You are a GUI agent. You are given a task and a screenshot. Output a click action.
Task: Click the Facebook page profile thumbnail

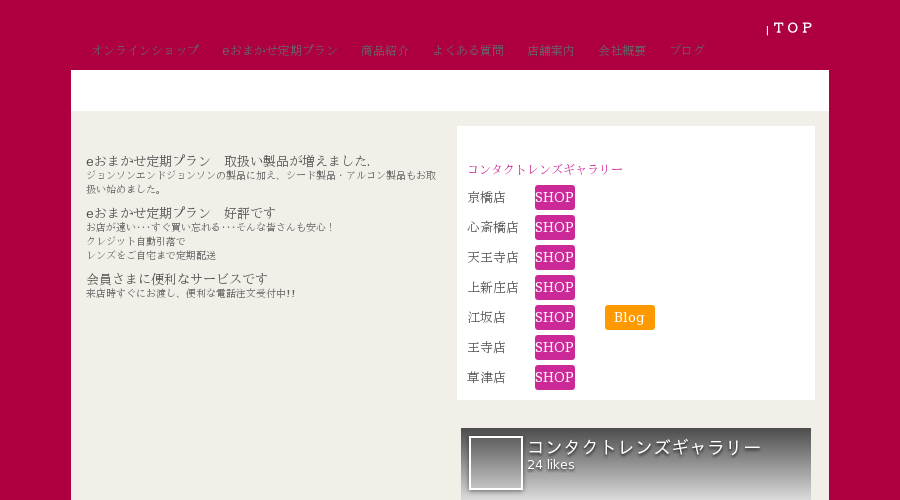pyautogui.click(x=496, y=463)
